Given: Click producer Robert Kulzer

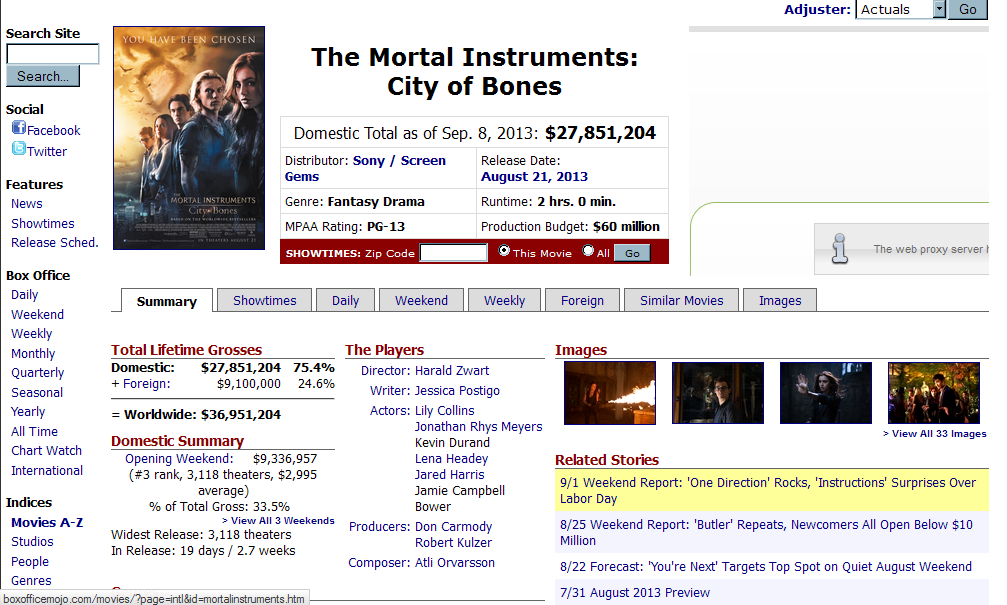Looking at the screenshot, I should [453, 543].
